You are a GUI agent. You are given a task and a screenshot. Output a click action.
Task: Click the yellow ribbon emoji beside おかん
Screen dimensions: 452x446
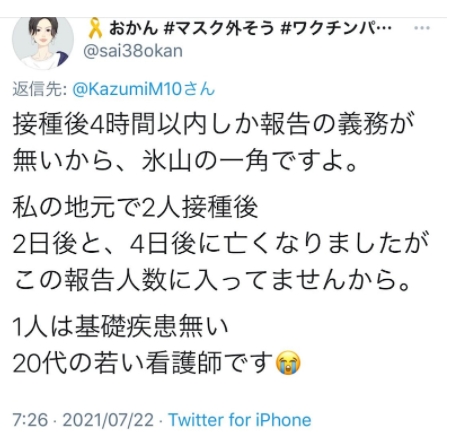(96, 28)
